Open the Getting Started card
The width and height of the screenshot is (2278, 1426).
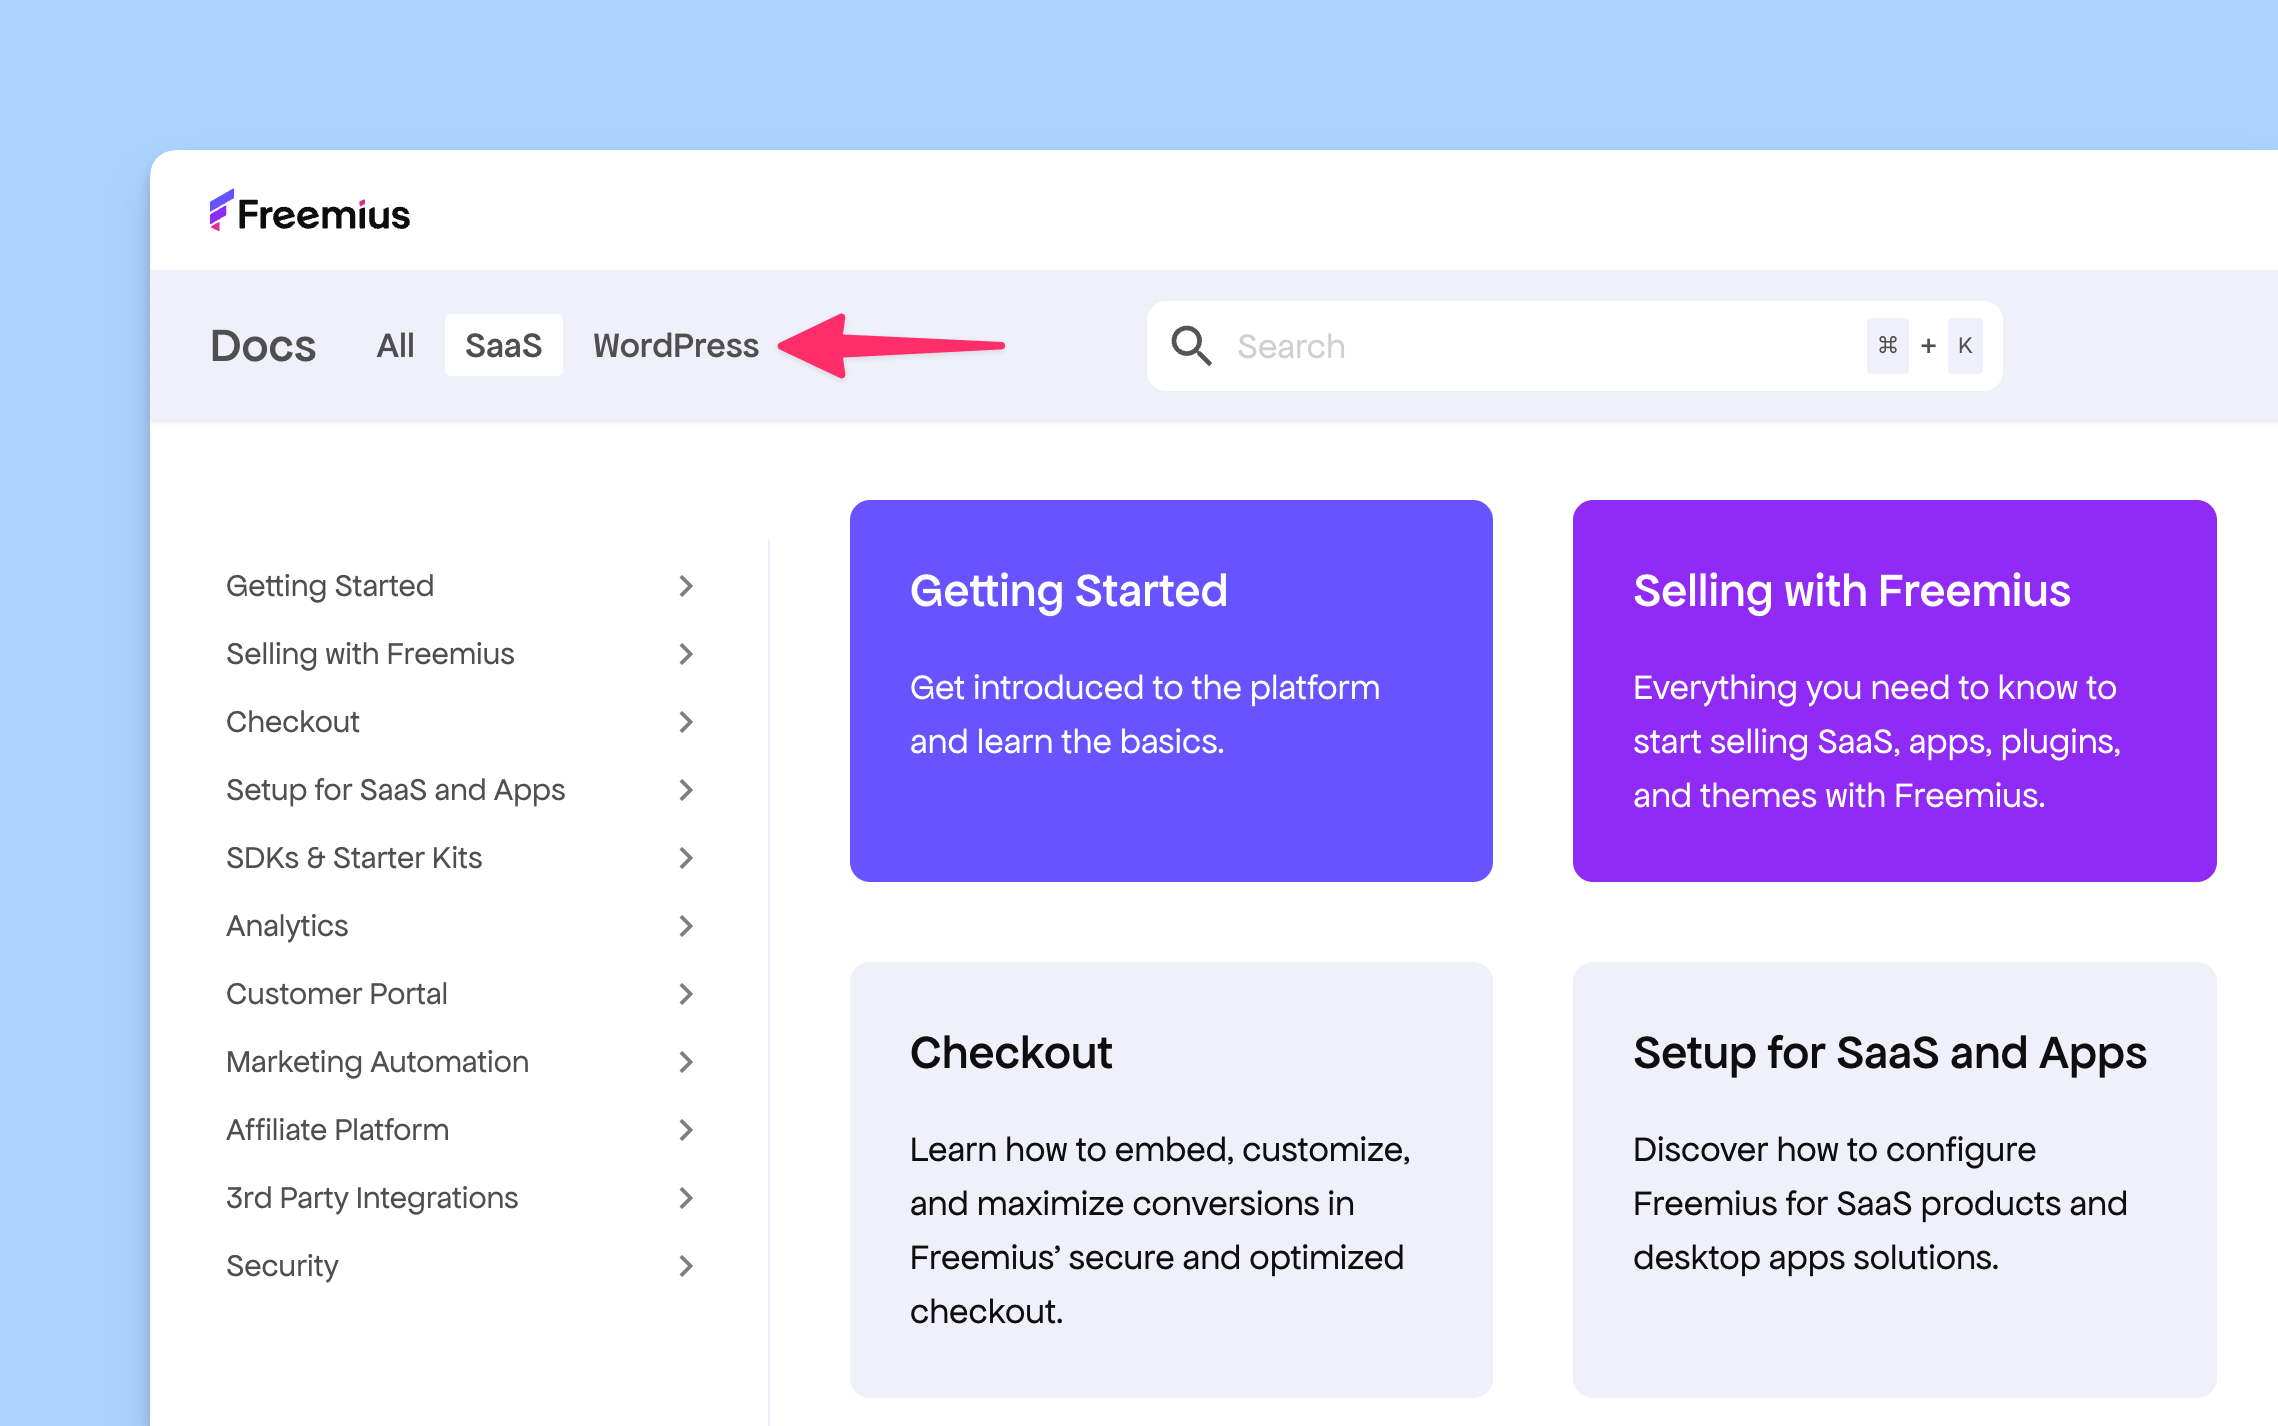1170,690
